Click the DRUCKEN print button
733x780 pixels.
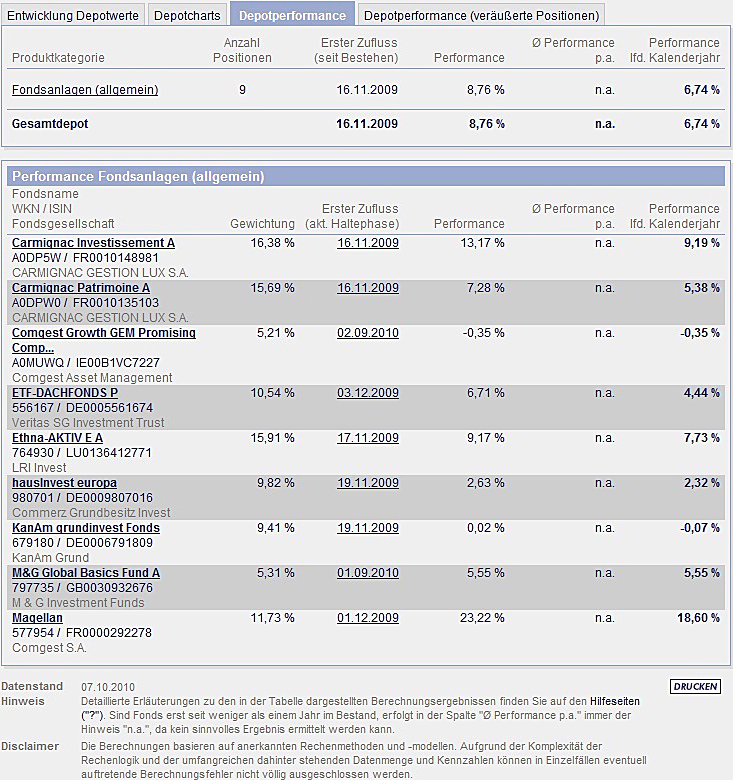coord(695,686)
